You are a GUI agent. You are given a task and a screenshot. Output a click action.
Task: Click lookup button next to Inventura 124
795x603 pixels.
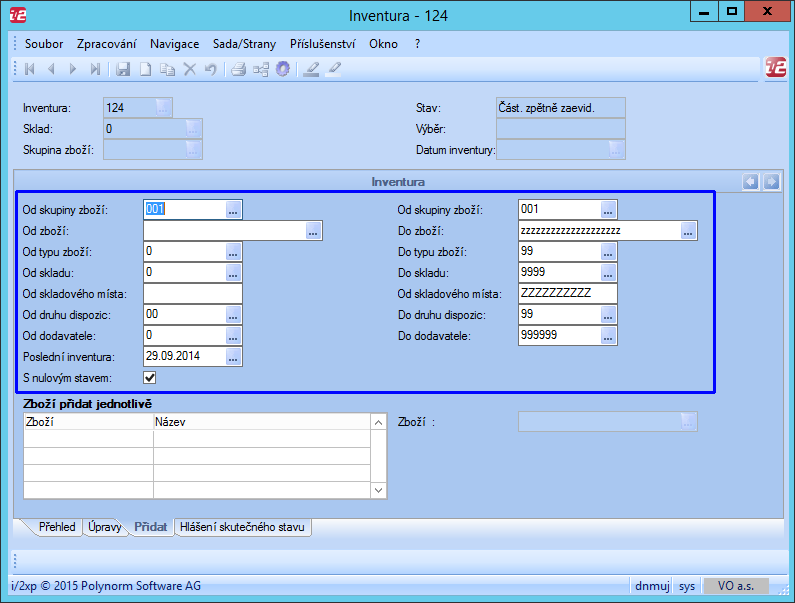click(163, 108)
